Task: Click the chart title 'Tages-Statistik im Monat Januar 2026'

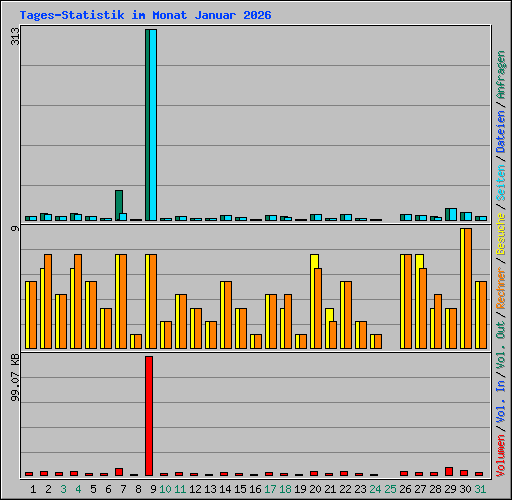Action: [x=145, y=15]
